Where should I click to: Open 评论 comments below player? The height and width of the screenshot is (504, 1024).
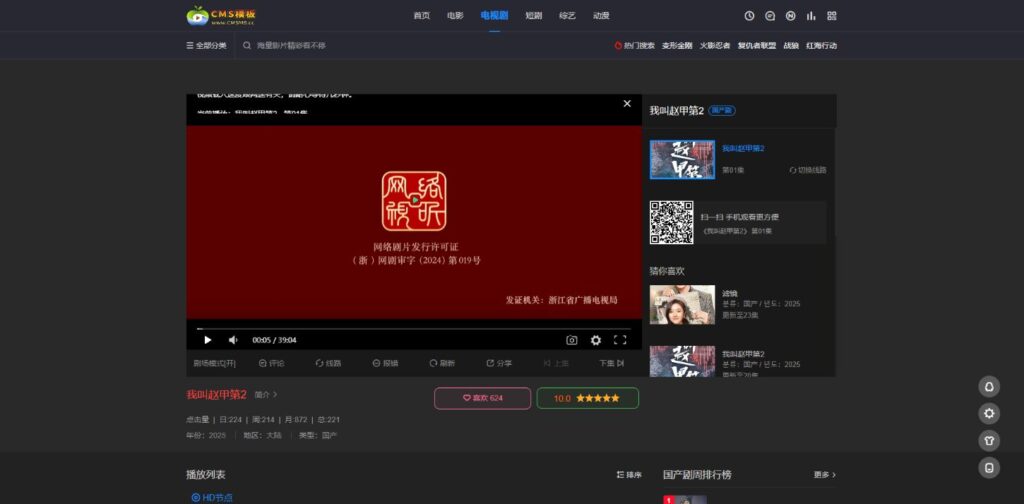[272, 363]
